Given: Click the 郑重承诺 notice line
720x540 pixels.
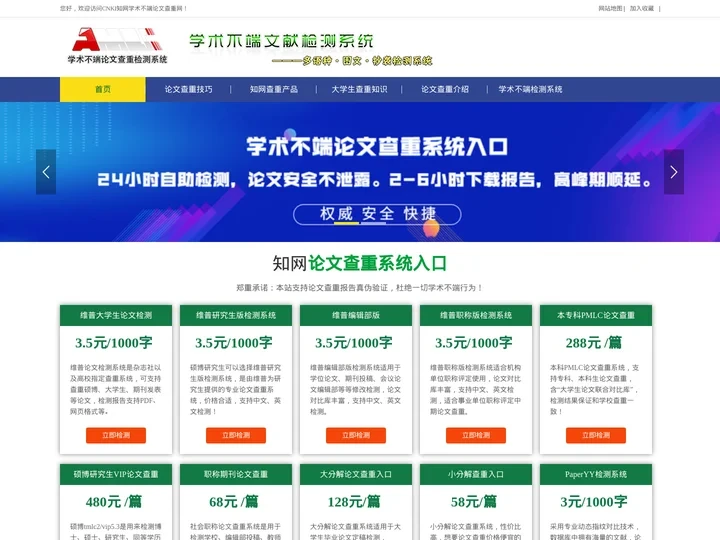Looking at the screenshot, I should pyautogui.click(x=360, y=288).
